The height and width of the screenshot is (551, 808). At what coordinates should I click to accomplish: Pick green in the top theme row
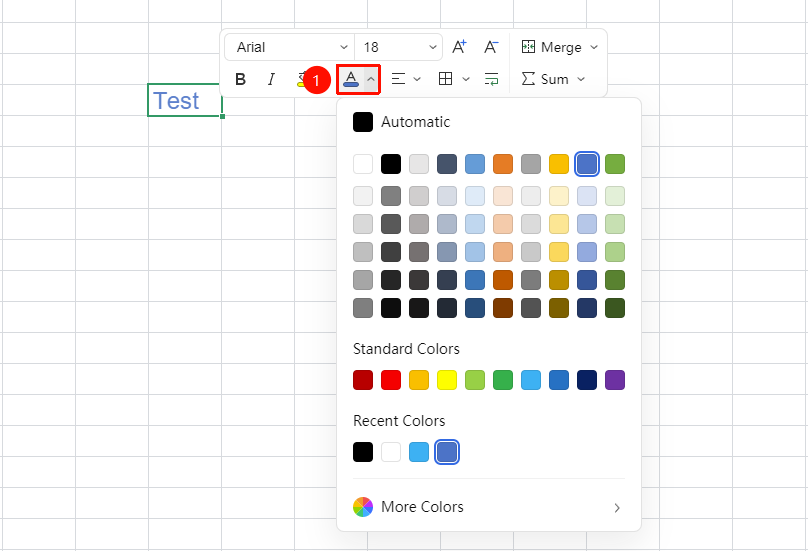(615, 164)
